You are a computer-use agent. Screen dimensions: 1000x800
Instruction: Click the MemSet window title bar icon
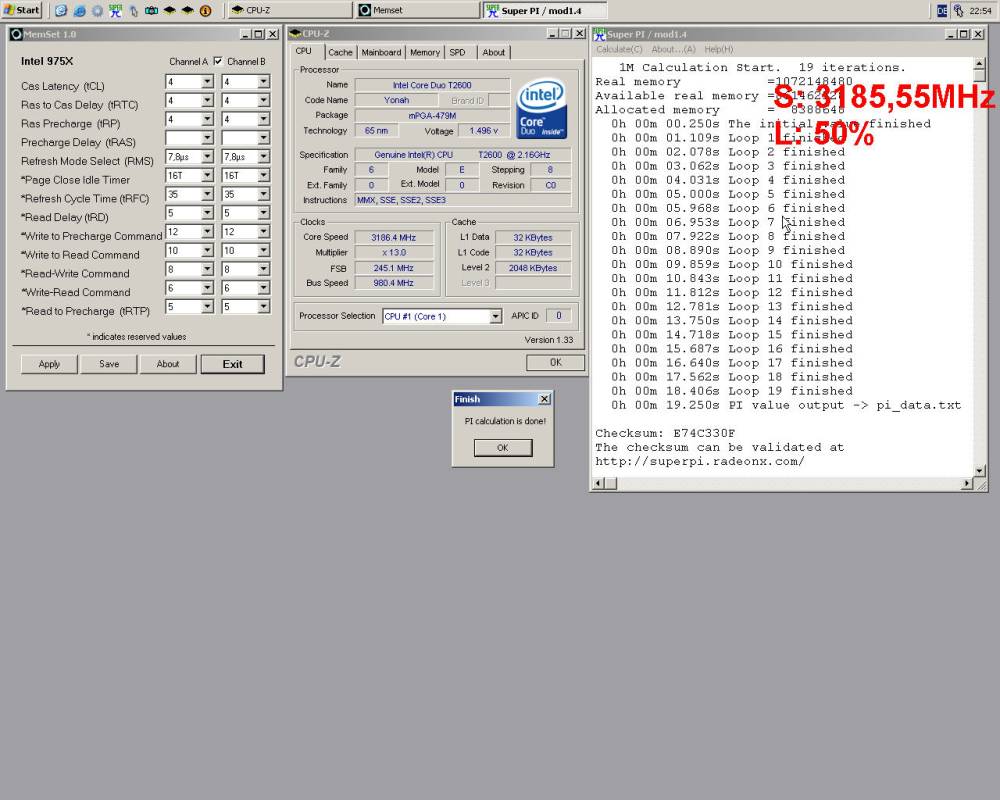coord(16,34)
